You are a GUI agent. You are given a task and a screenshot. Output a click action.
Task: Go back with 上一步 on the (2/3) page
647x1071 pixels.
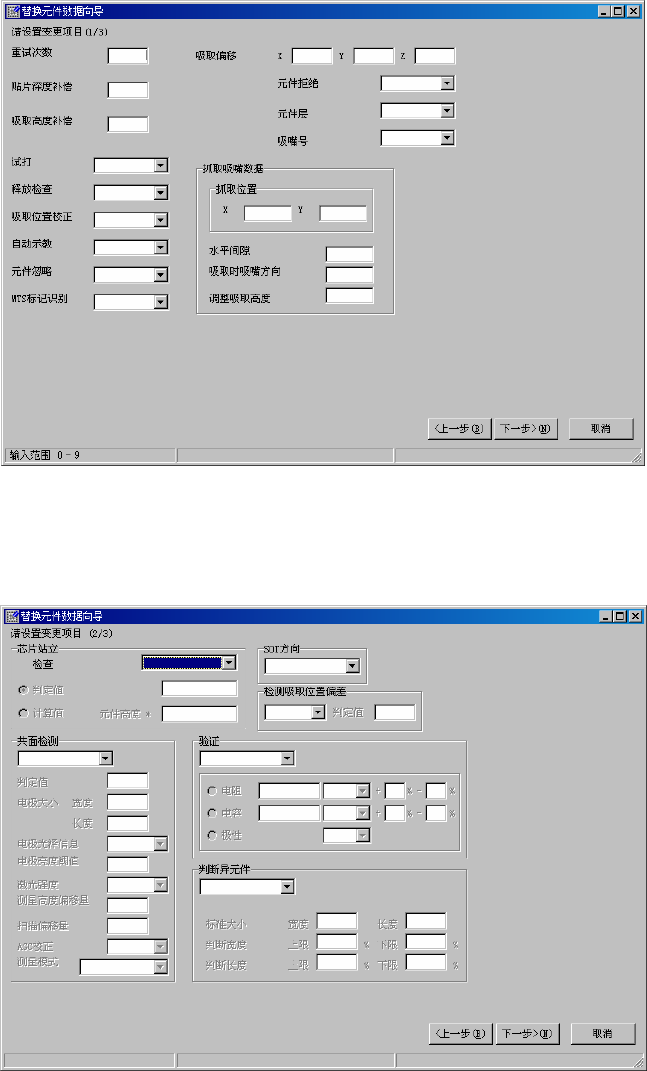pos(460,1033)
